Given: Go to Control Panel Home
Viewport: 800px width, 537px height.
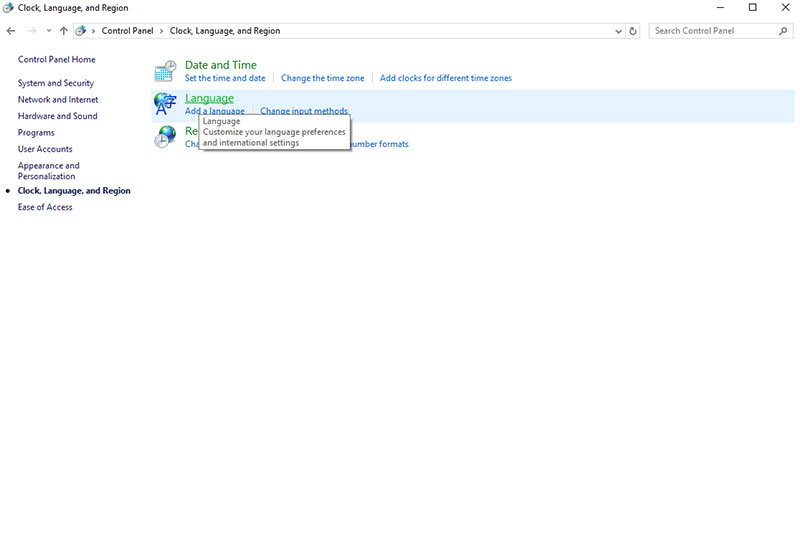Looking at the screenshot, I should pyautogui.click(x=56, y=59).
